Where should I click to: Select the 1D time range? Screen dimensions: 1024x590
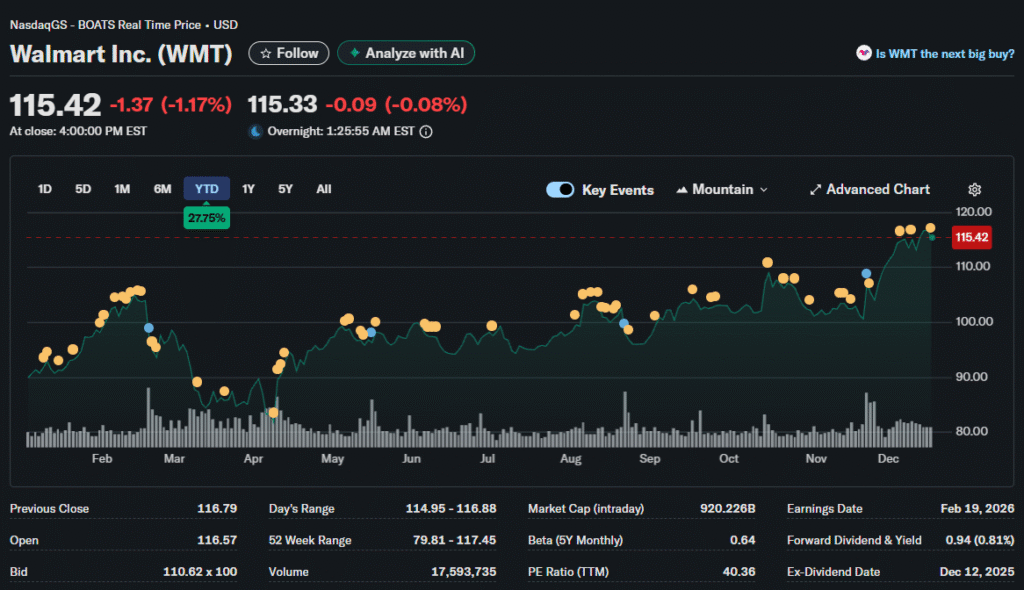[x=45, y=189]
